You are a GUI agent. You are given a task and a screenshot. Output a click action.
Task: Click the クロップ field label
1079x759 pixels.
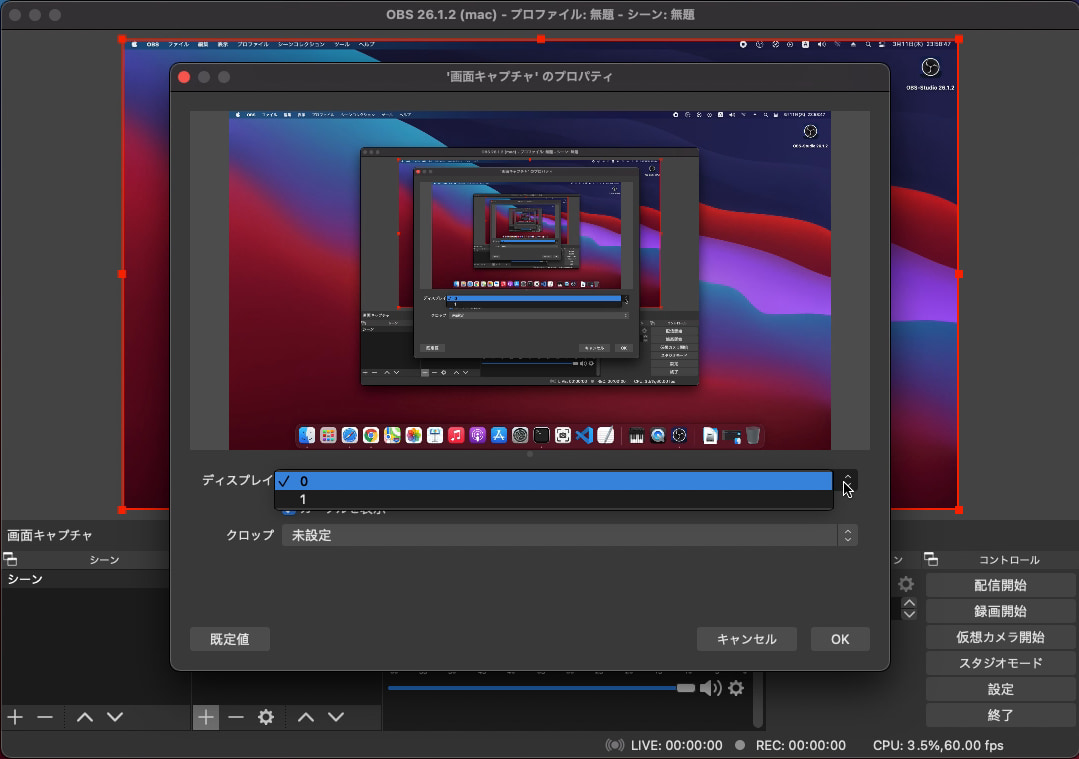[x=250, y=535]
